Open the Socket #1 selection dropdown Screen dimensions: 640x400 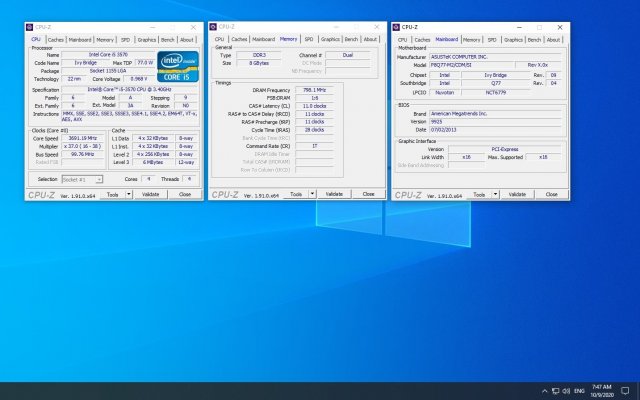tap(83, 179)
